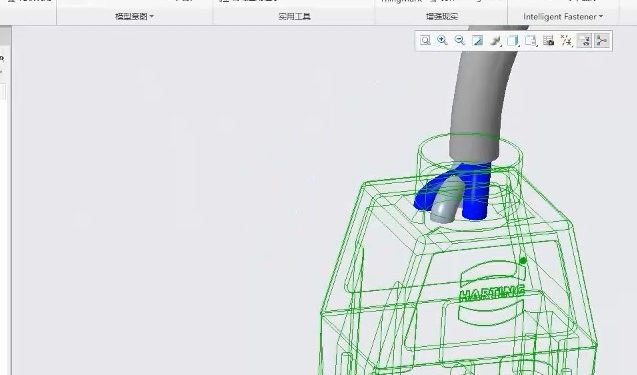Image resolution: width=637 pixels, height=375 pixels.
Task: Click the 实用工具 ribbon group label
Action: click(x=295, y=17)
